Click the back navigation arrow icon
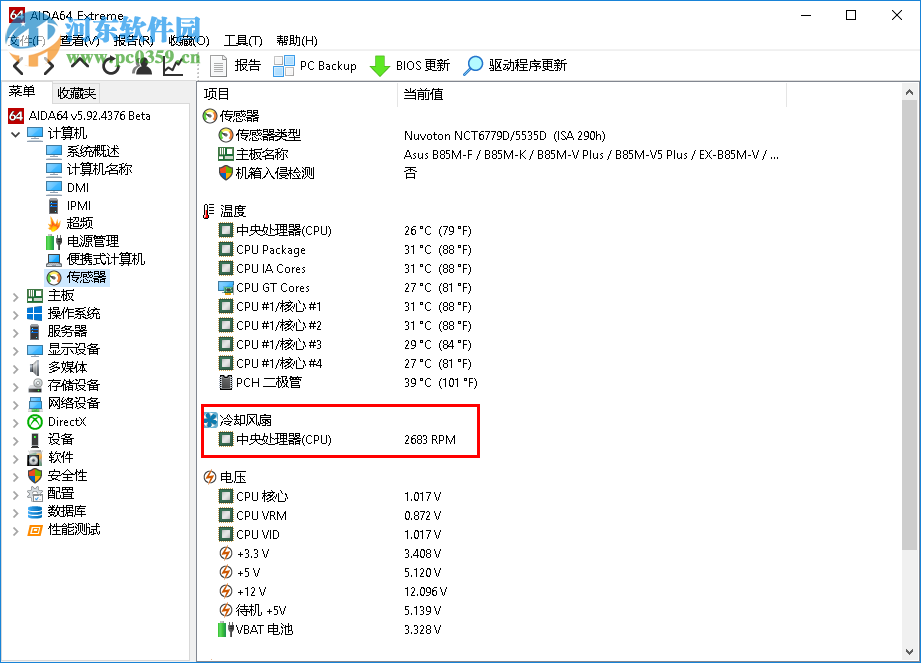This screenshot has height=663, width=921. [x=16, y=65]
